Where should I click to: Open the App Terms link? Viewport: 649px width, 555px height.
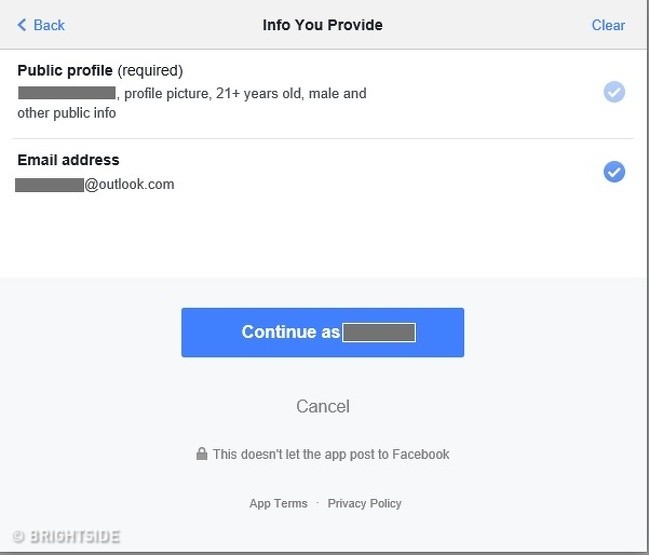(x=278, y=503)
